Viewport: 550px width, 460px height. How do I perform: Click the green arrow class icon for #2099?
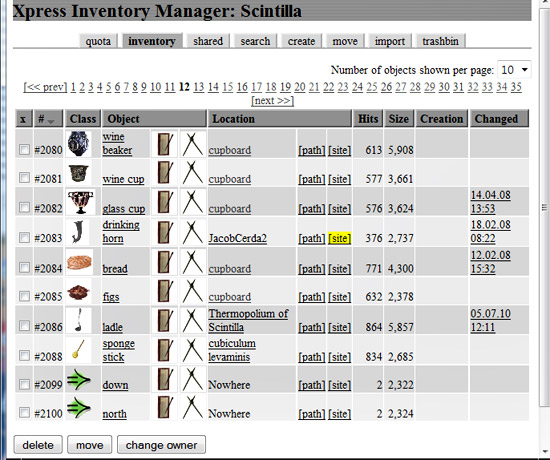tap(79, 379)
